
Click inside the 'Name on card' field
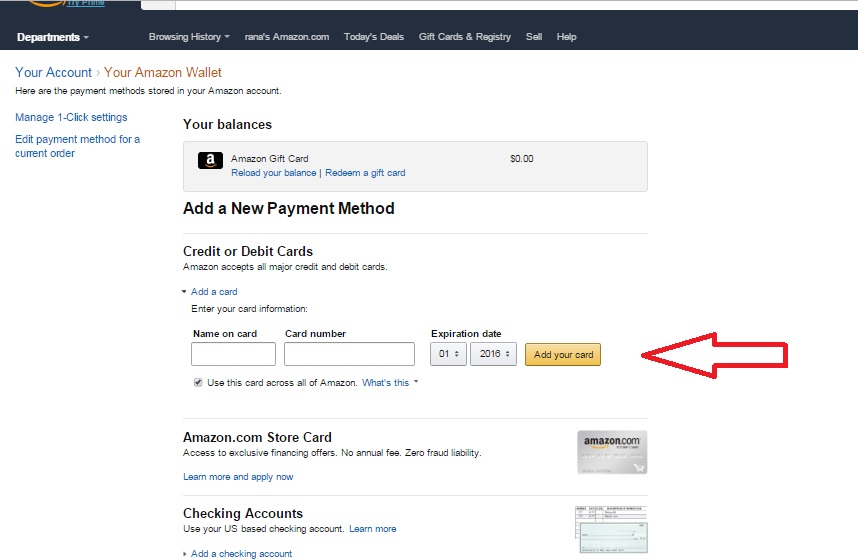tap(233, 354)
